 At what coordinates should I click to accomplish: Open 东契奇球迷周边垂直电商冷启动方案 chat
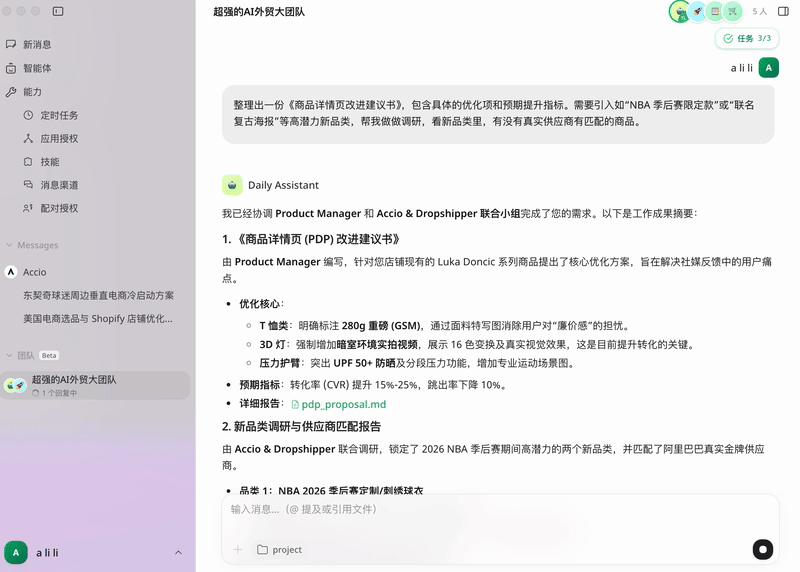(98, 295)
